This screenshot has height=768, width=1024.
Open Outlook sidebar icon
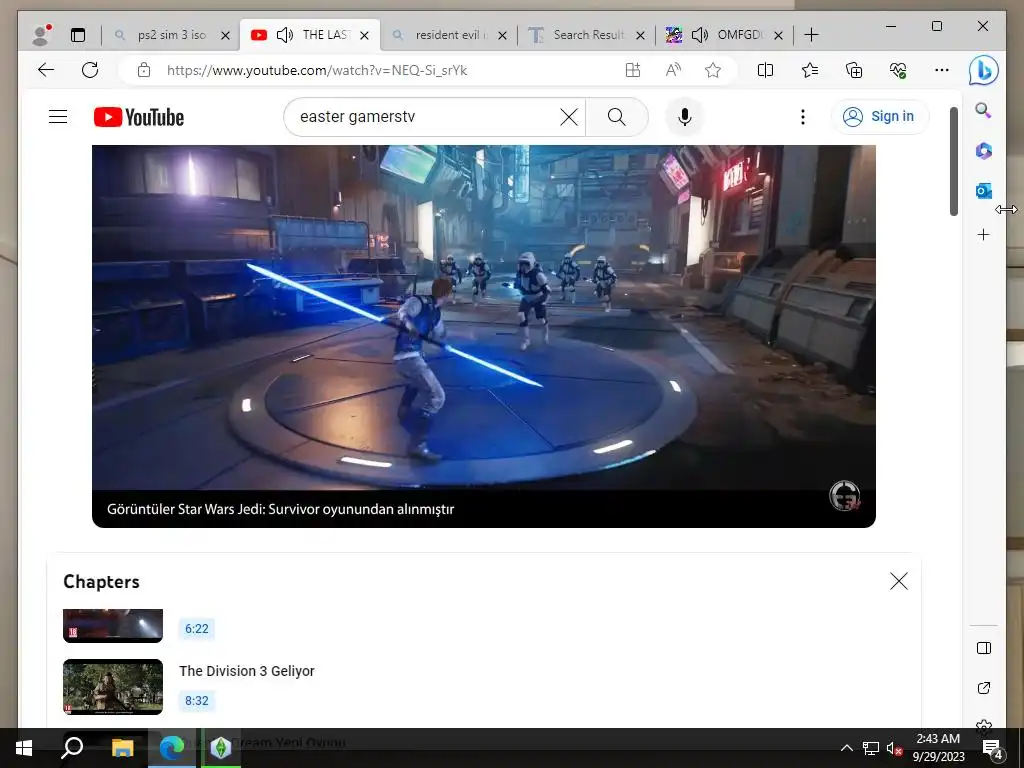[984, 191]
